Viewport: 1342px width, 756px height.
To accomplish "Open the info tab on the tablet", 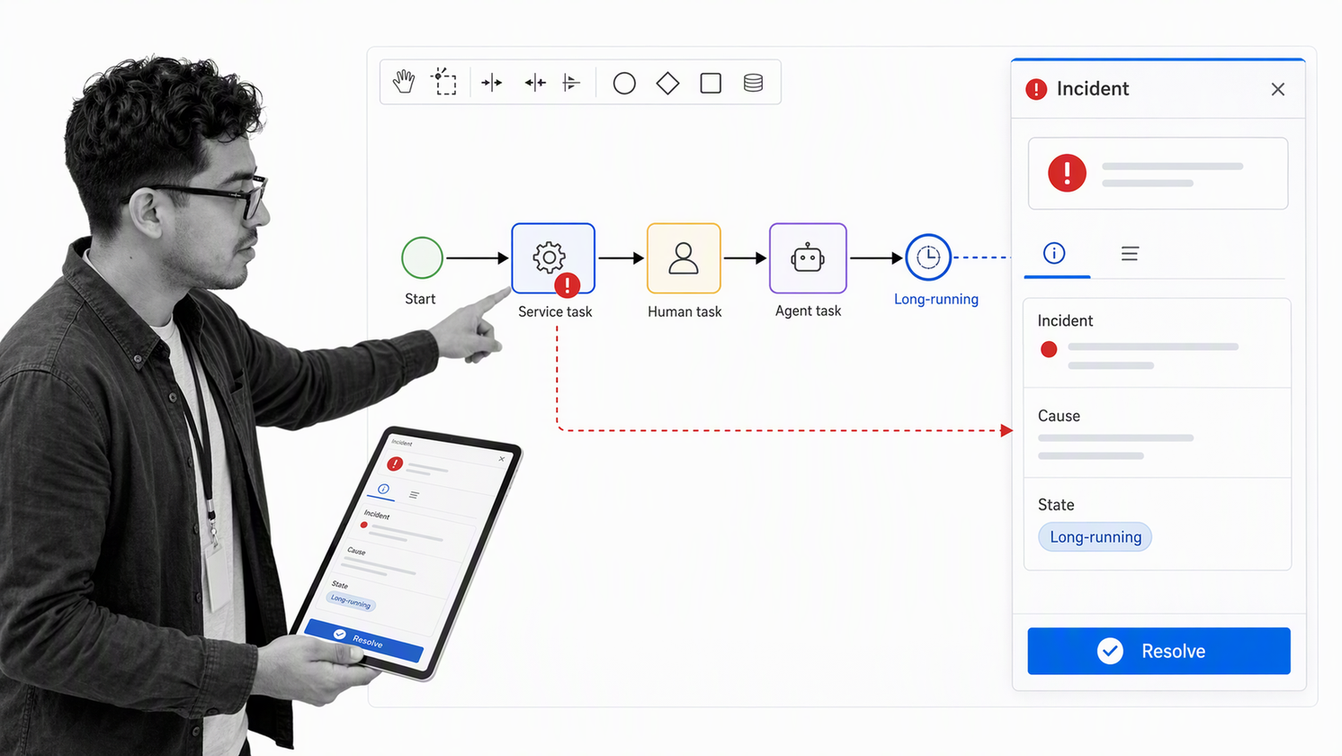I will click(383, 489).
